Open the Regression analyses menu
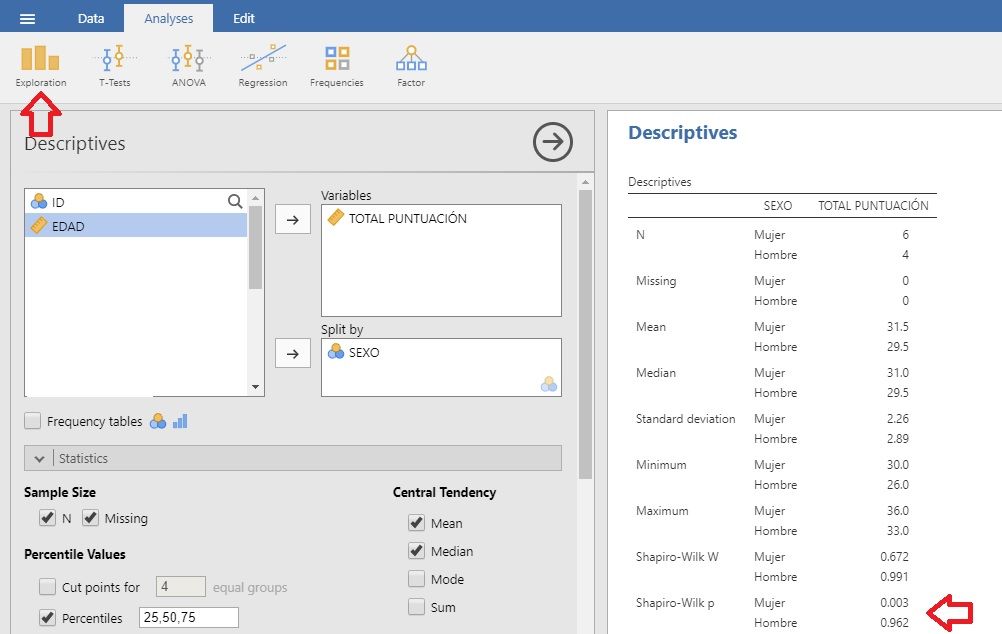Viewport: 1002px width, 634px height. coord(263,65)
